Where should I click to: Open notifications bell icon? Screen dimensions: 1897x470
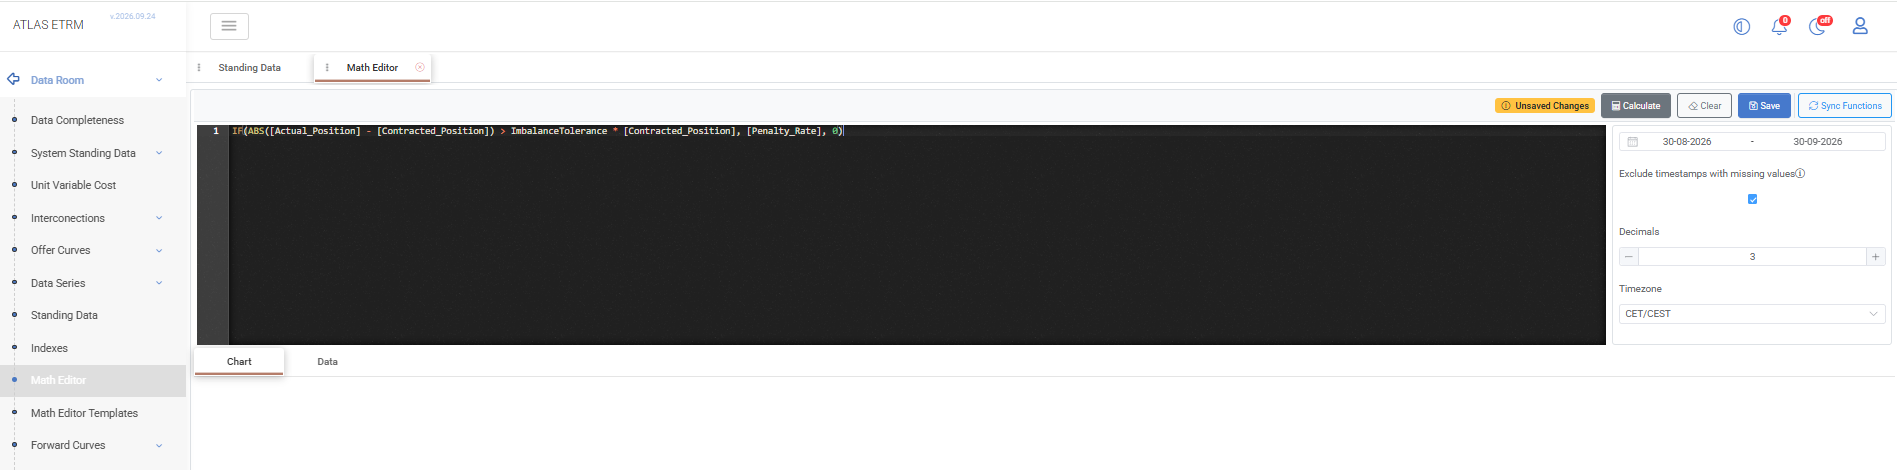click(x=1779, y=27)
